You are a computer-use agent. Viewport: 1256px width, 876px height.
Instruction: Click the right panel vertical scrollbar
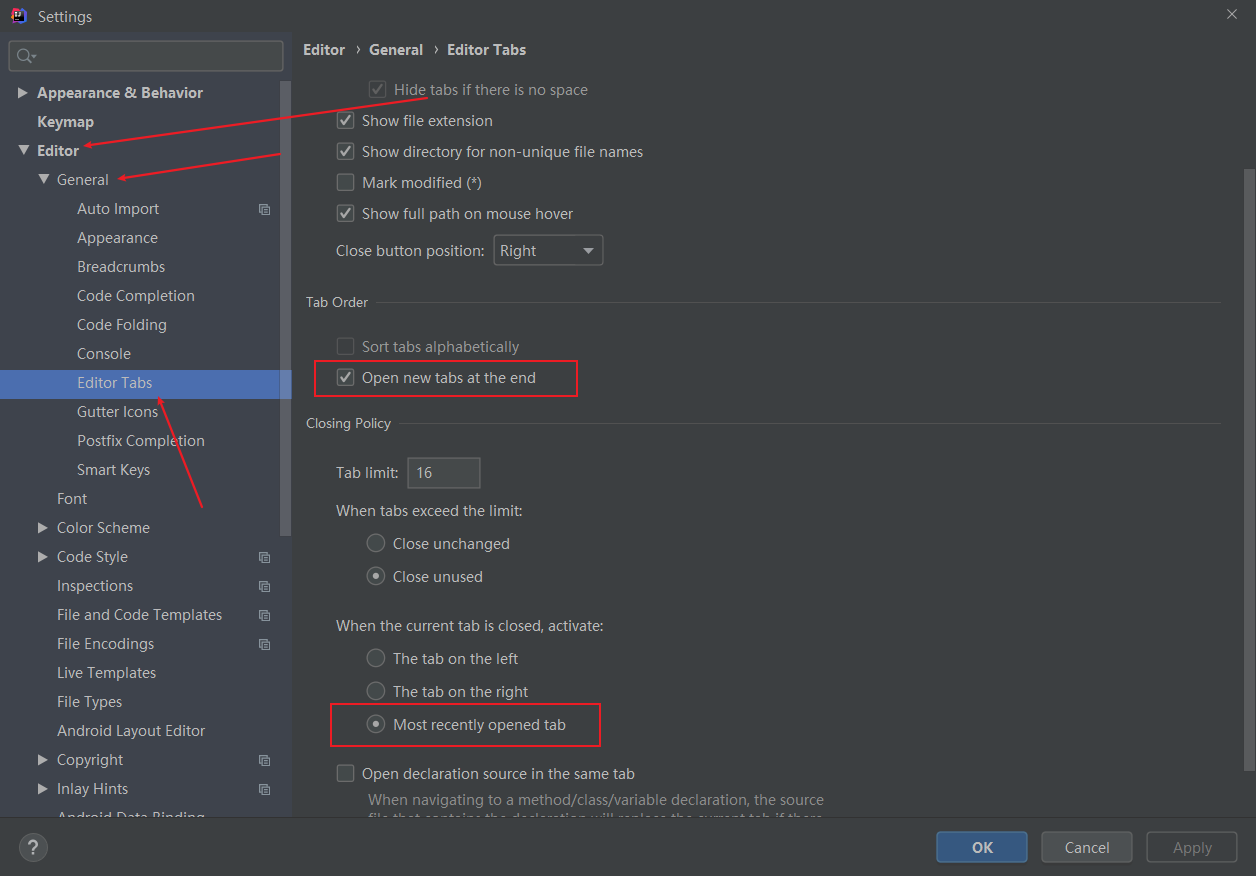[1248, 470]
